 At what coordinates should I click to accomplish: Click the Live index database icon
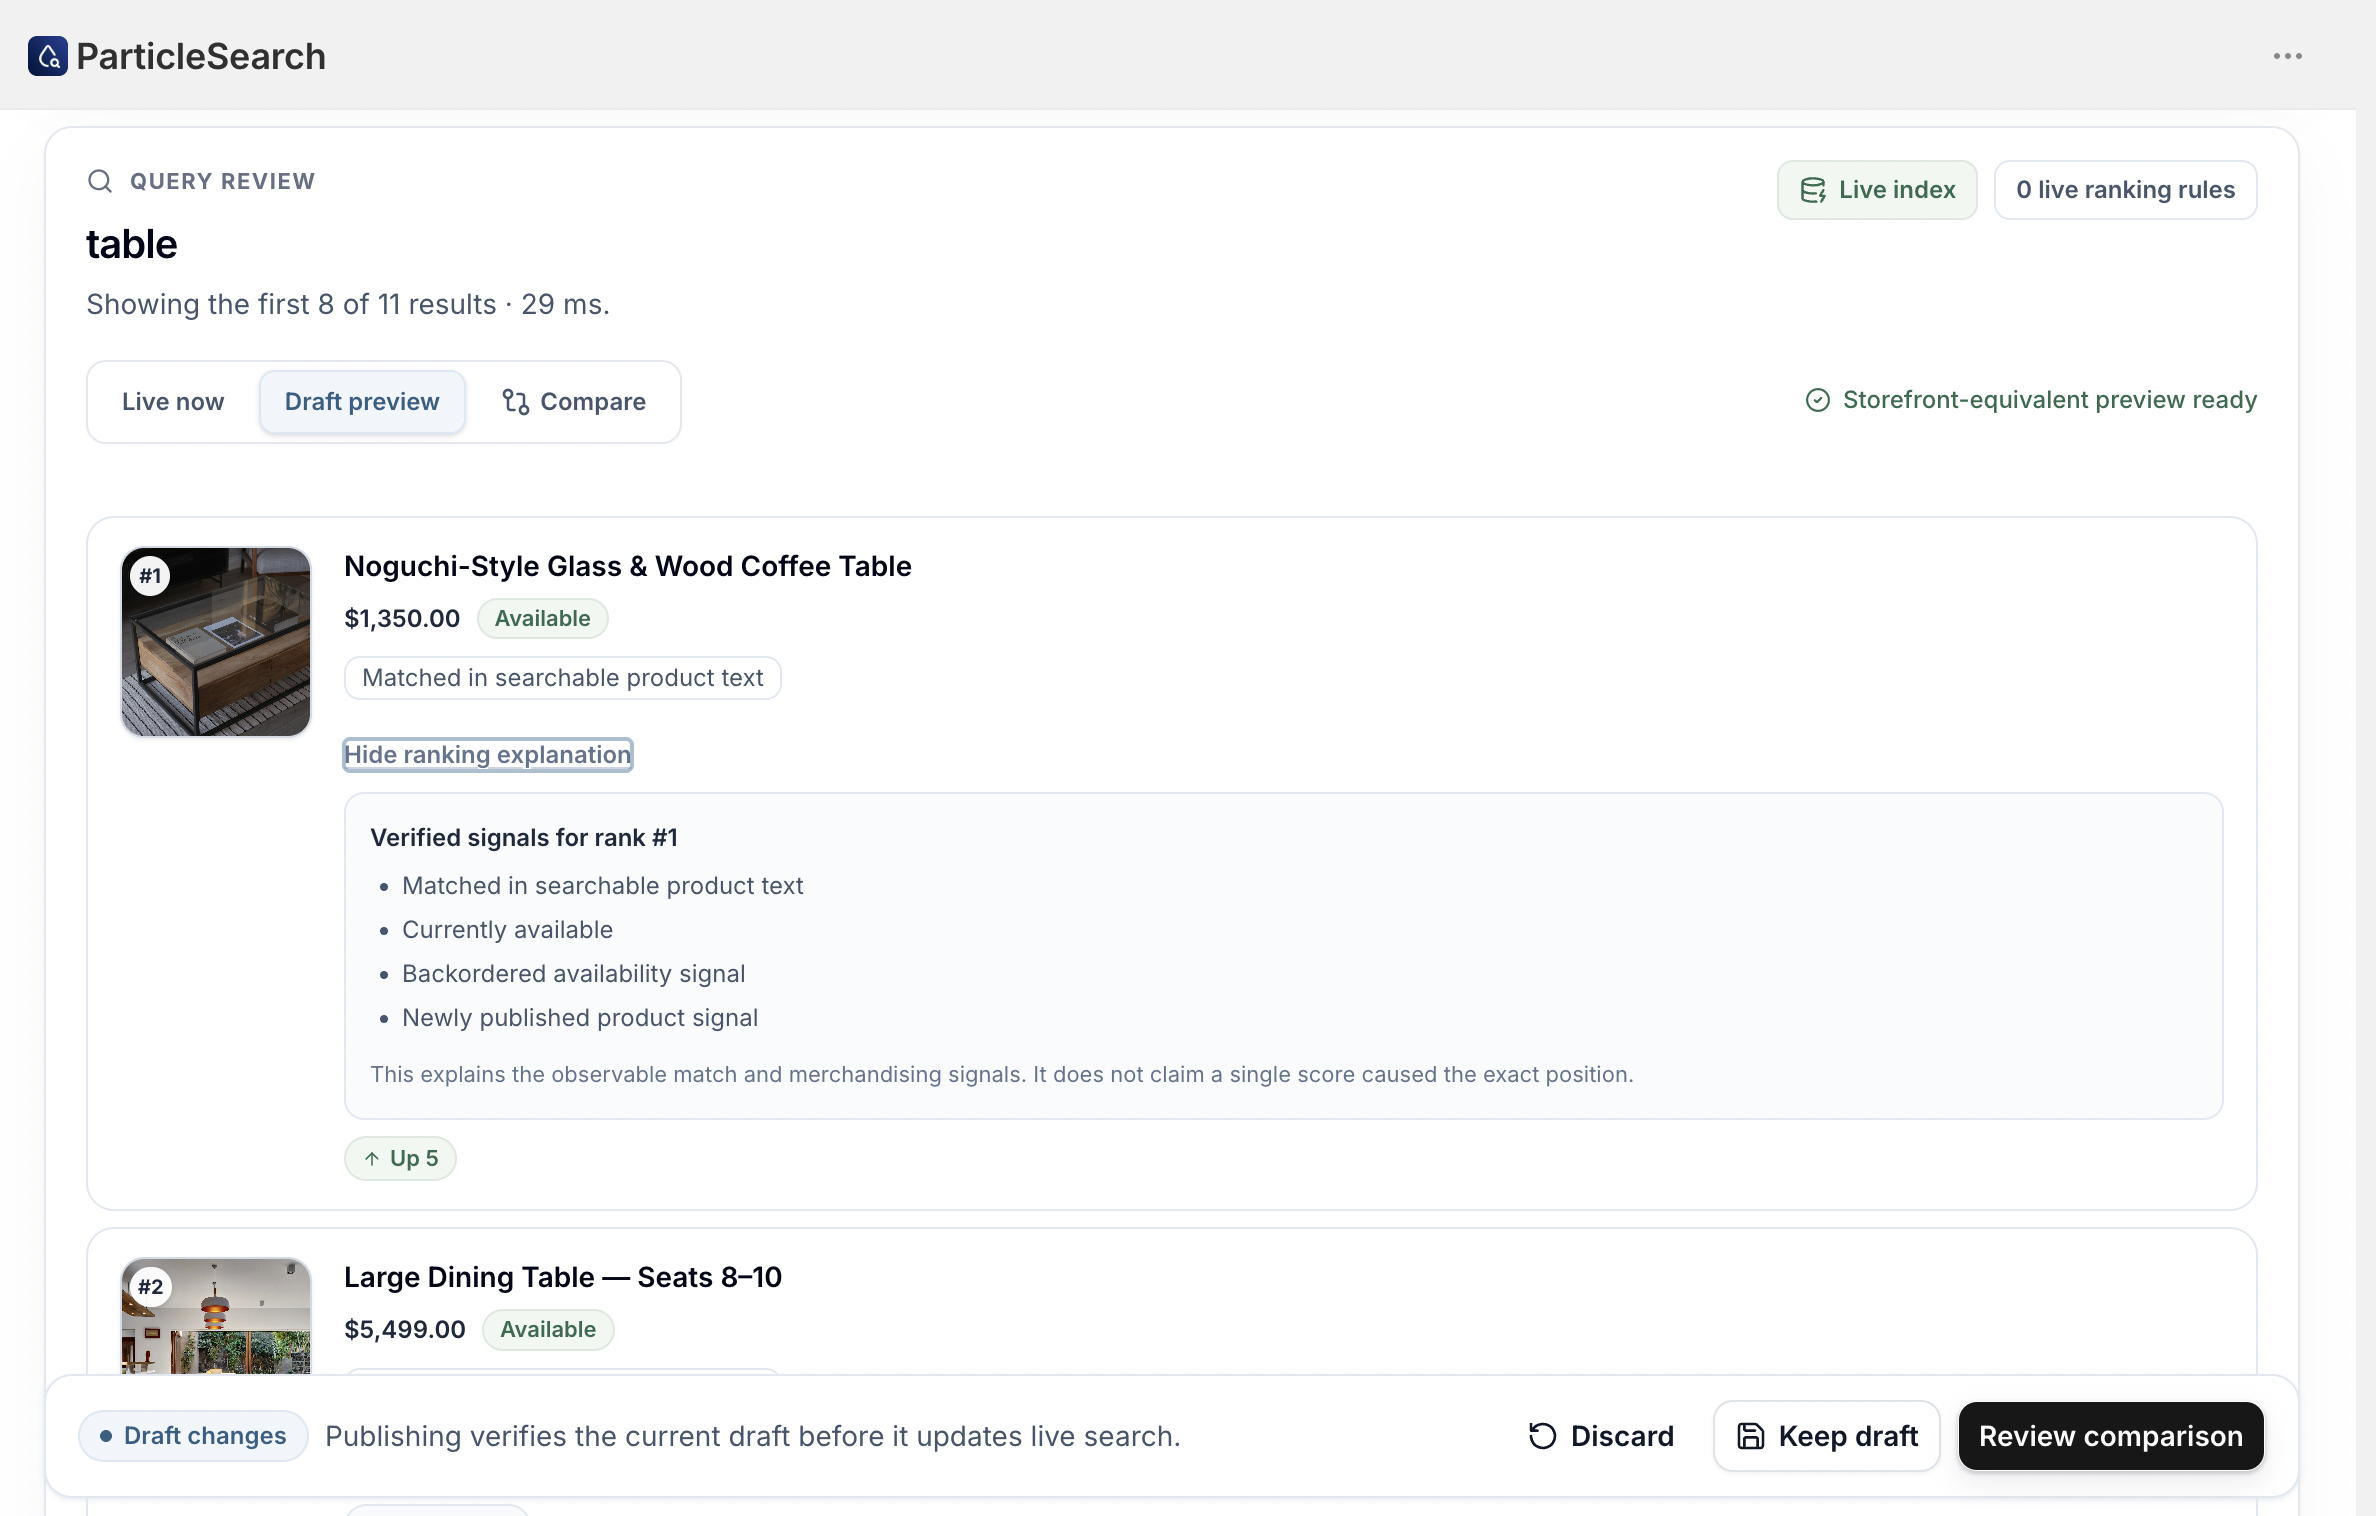pyautogui.click(x=1813, y=190)
